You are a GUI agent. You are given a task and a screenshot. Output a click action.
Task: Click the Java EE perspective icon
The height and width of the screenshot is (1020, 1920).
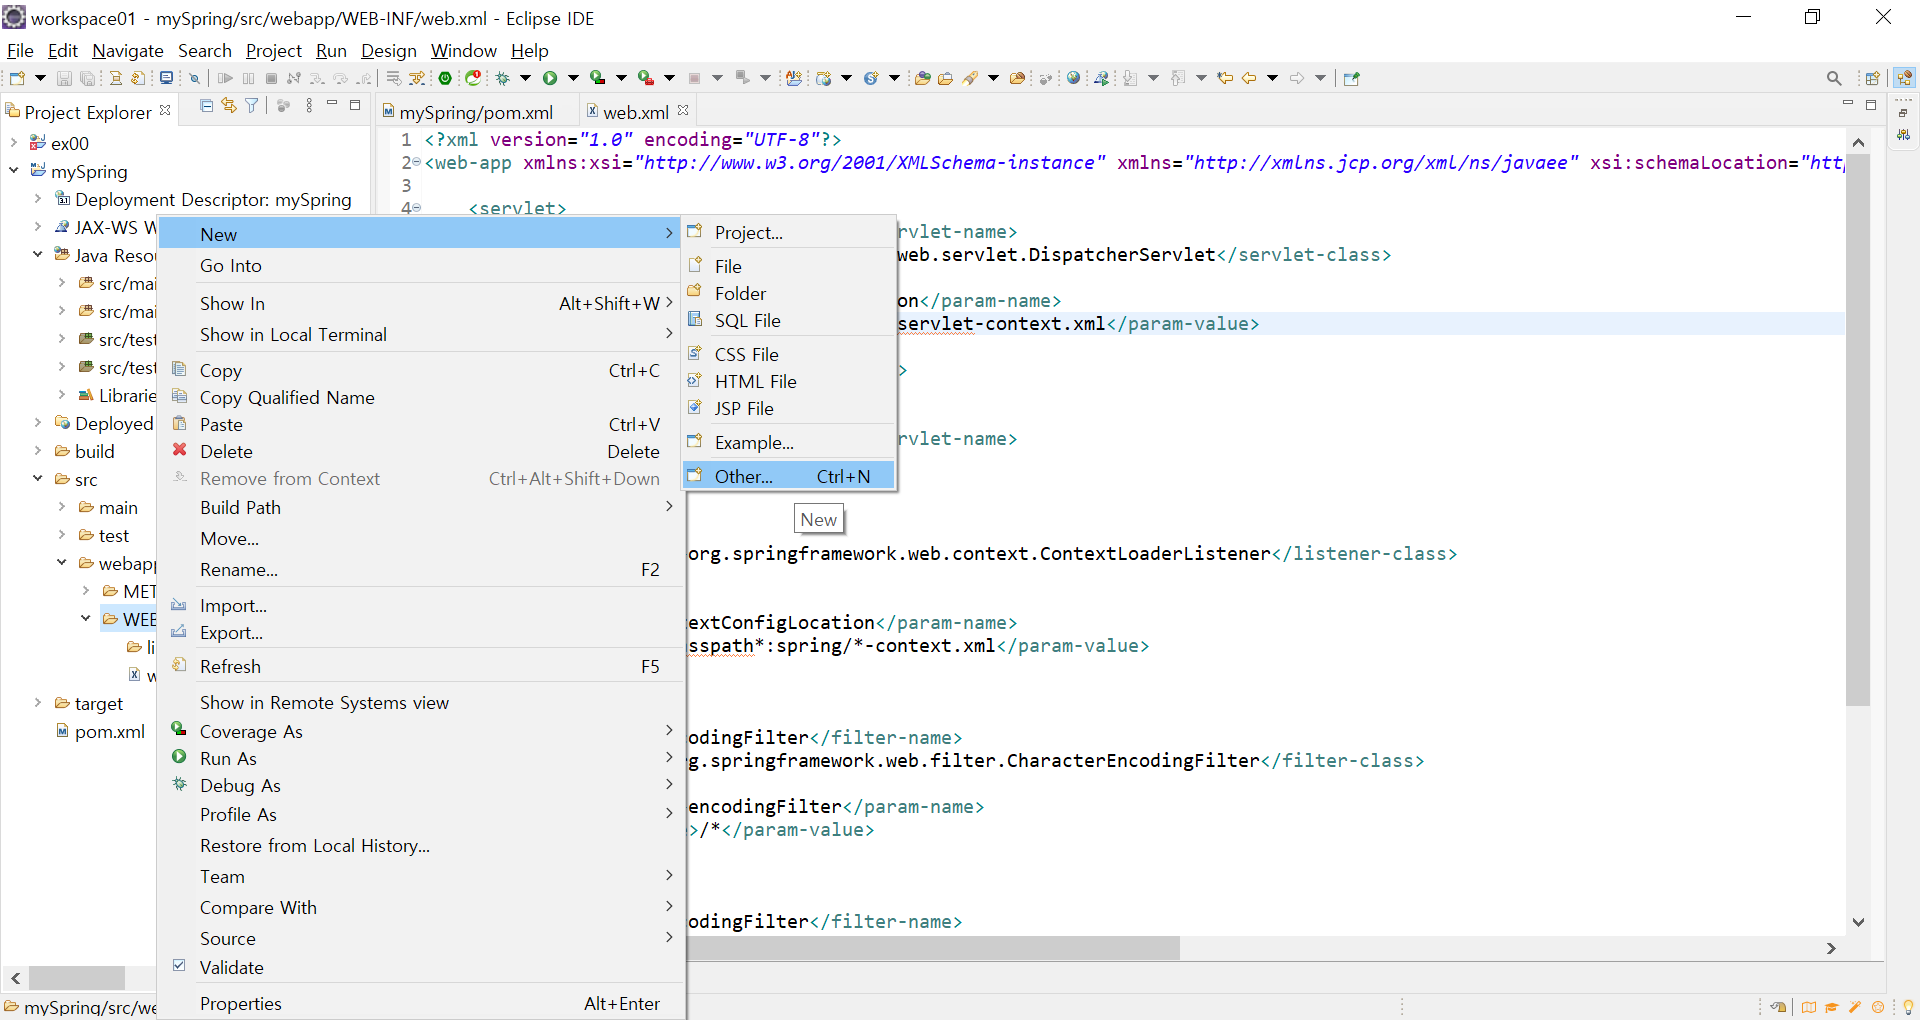click(1904, 78)
